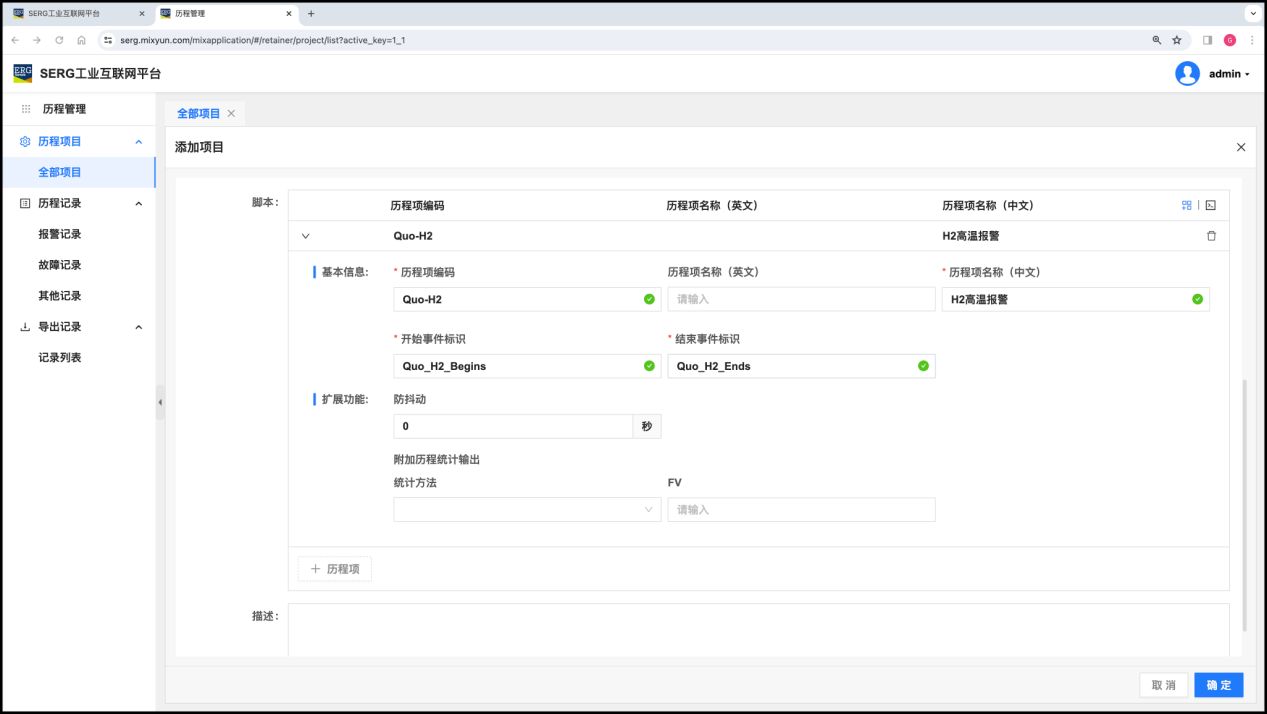Click the sidebar collapse handle arrow

pos(160,402)
